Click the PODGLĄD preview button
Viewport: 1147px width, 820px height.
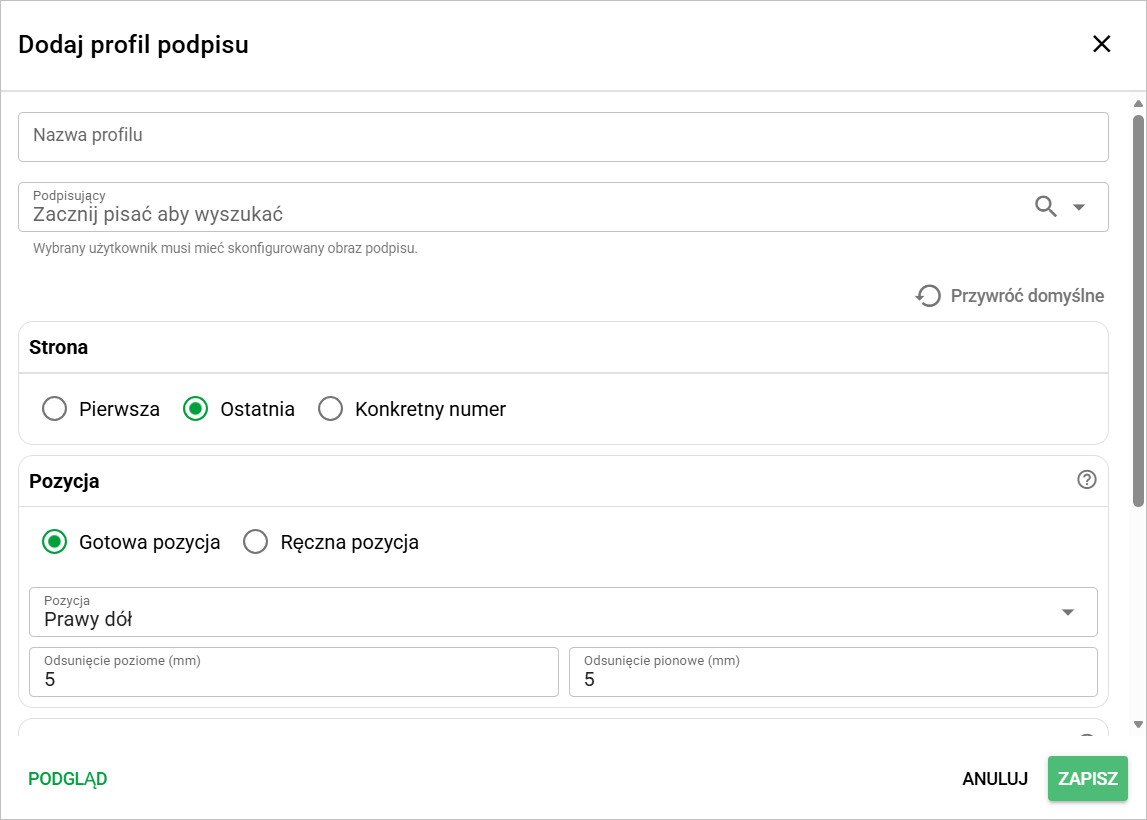(68, 779)
